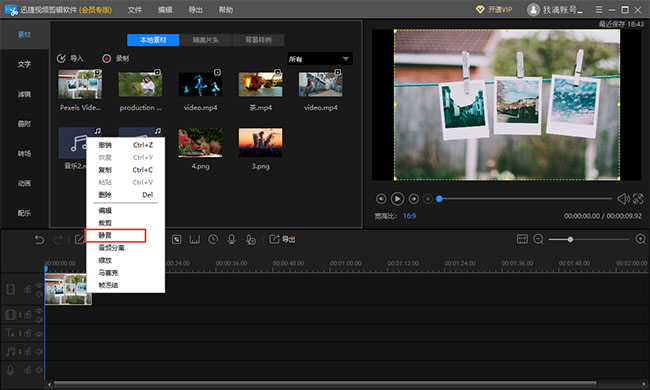
Task: Hide the picture-in-picture track with eye
Action: point(39,311)
